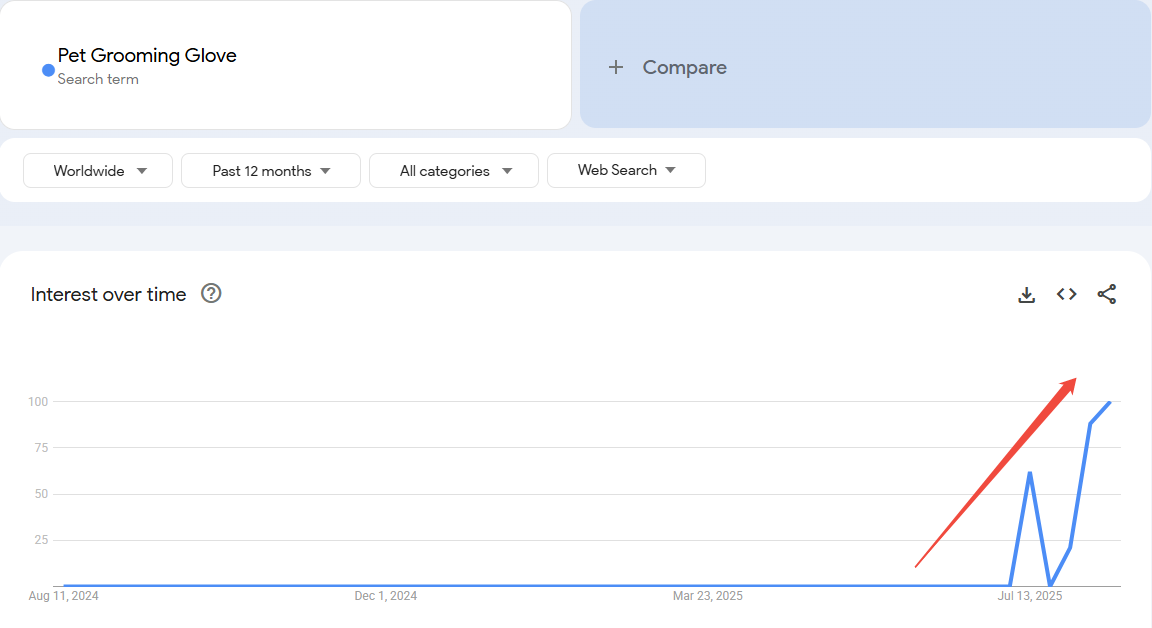Open the Worldwide location dropdown

coord(97,170)
